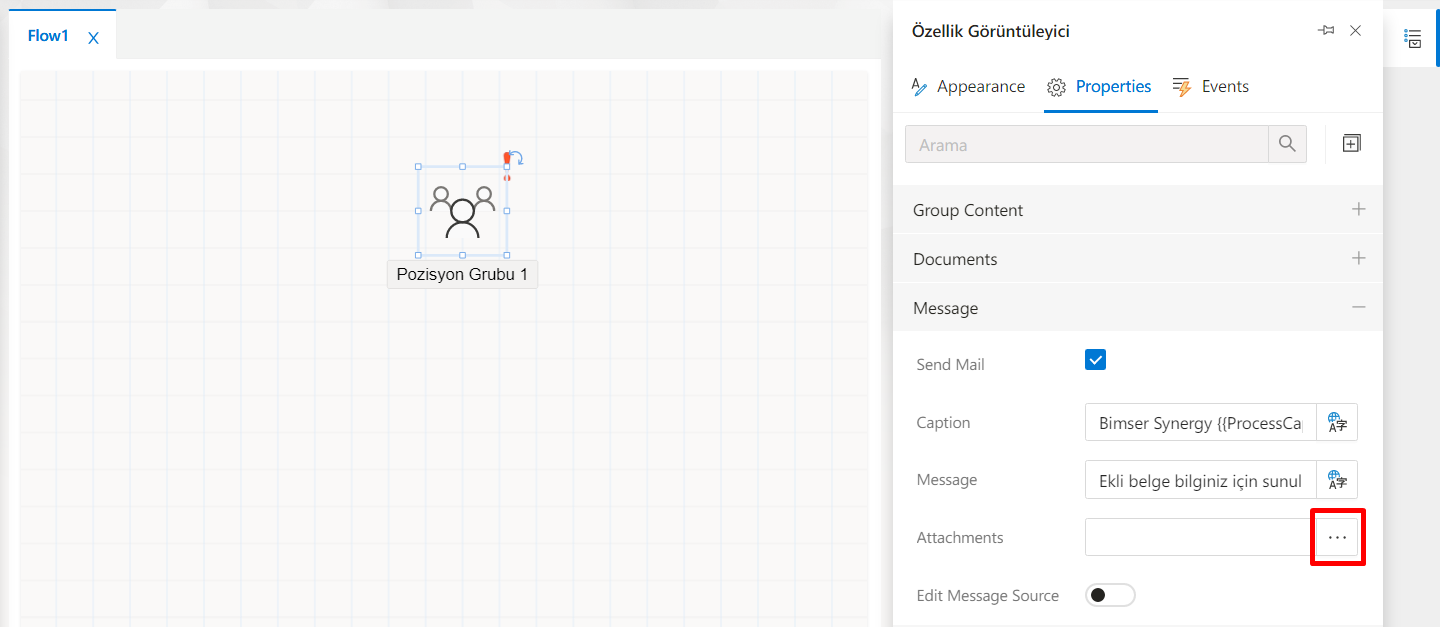Click the Arama search field
Viewport: 1440px width, 627px height.
tap(1086, 144)
